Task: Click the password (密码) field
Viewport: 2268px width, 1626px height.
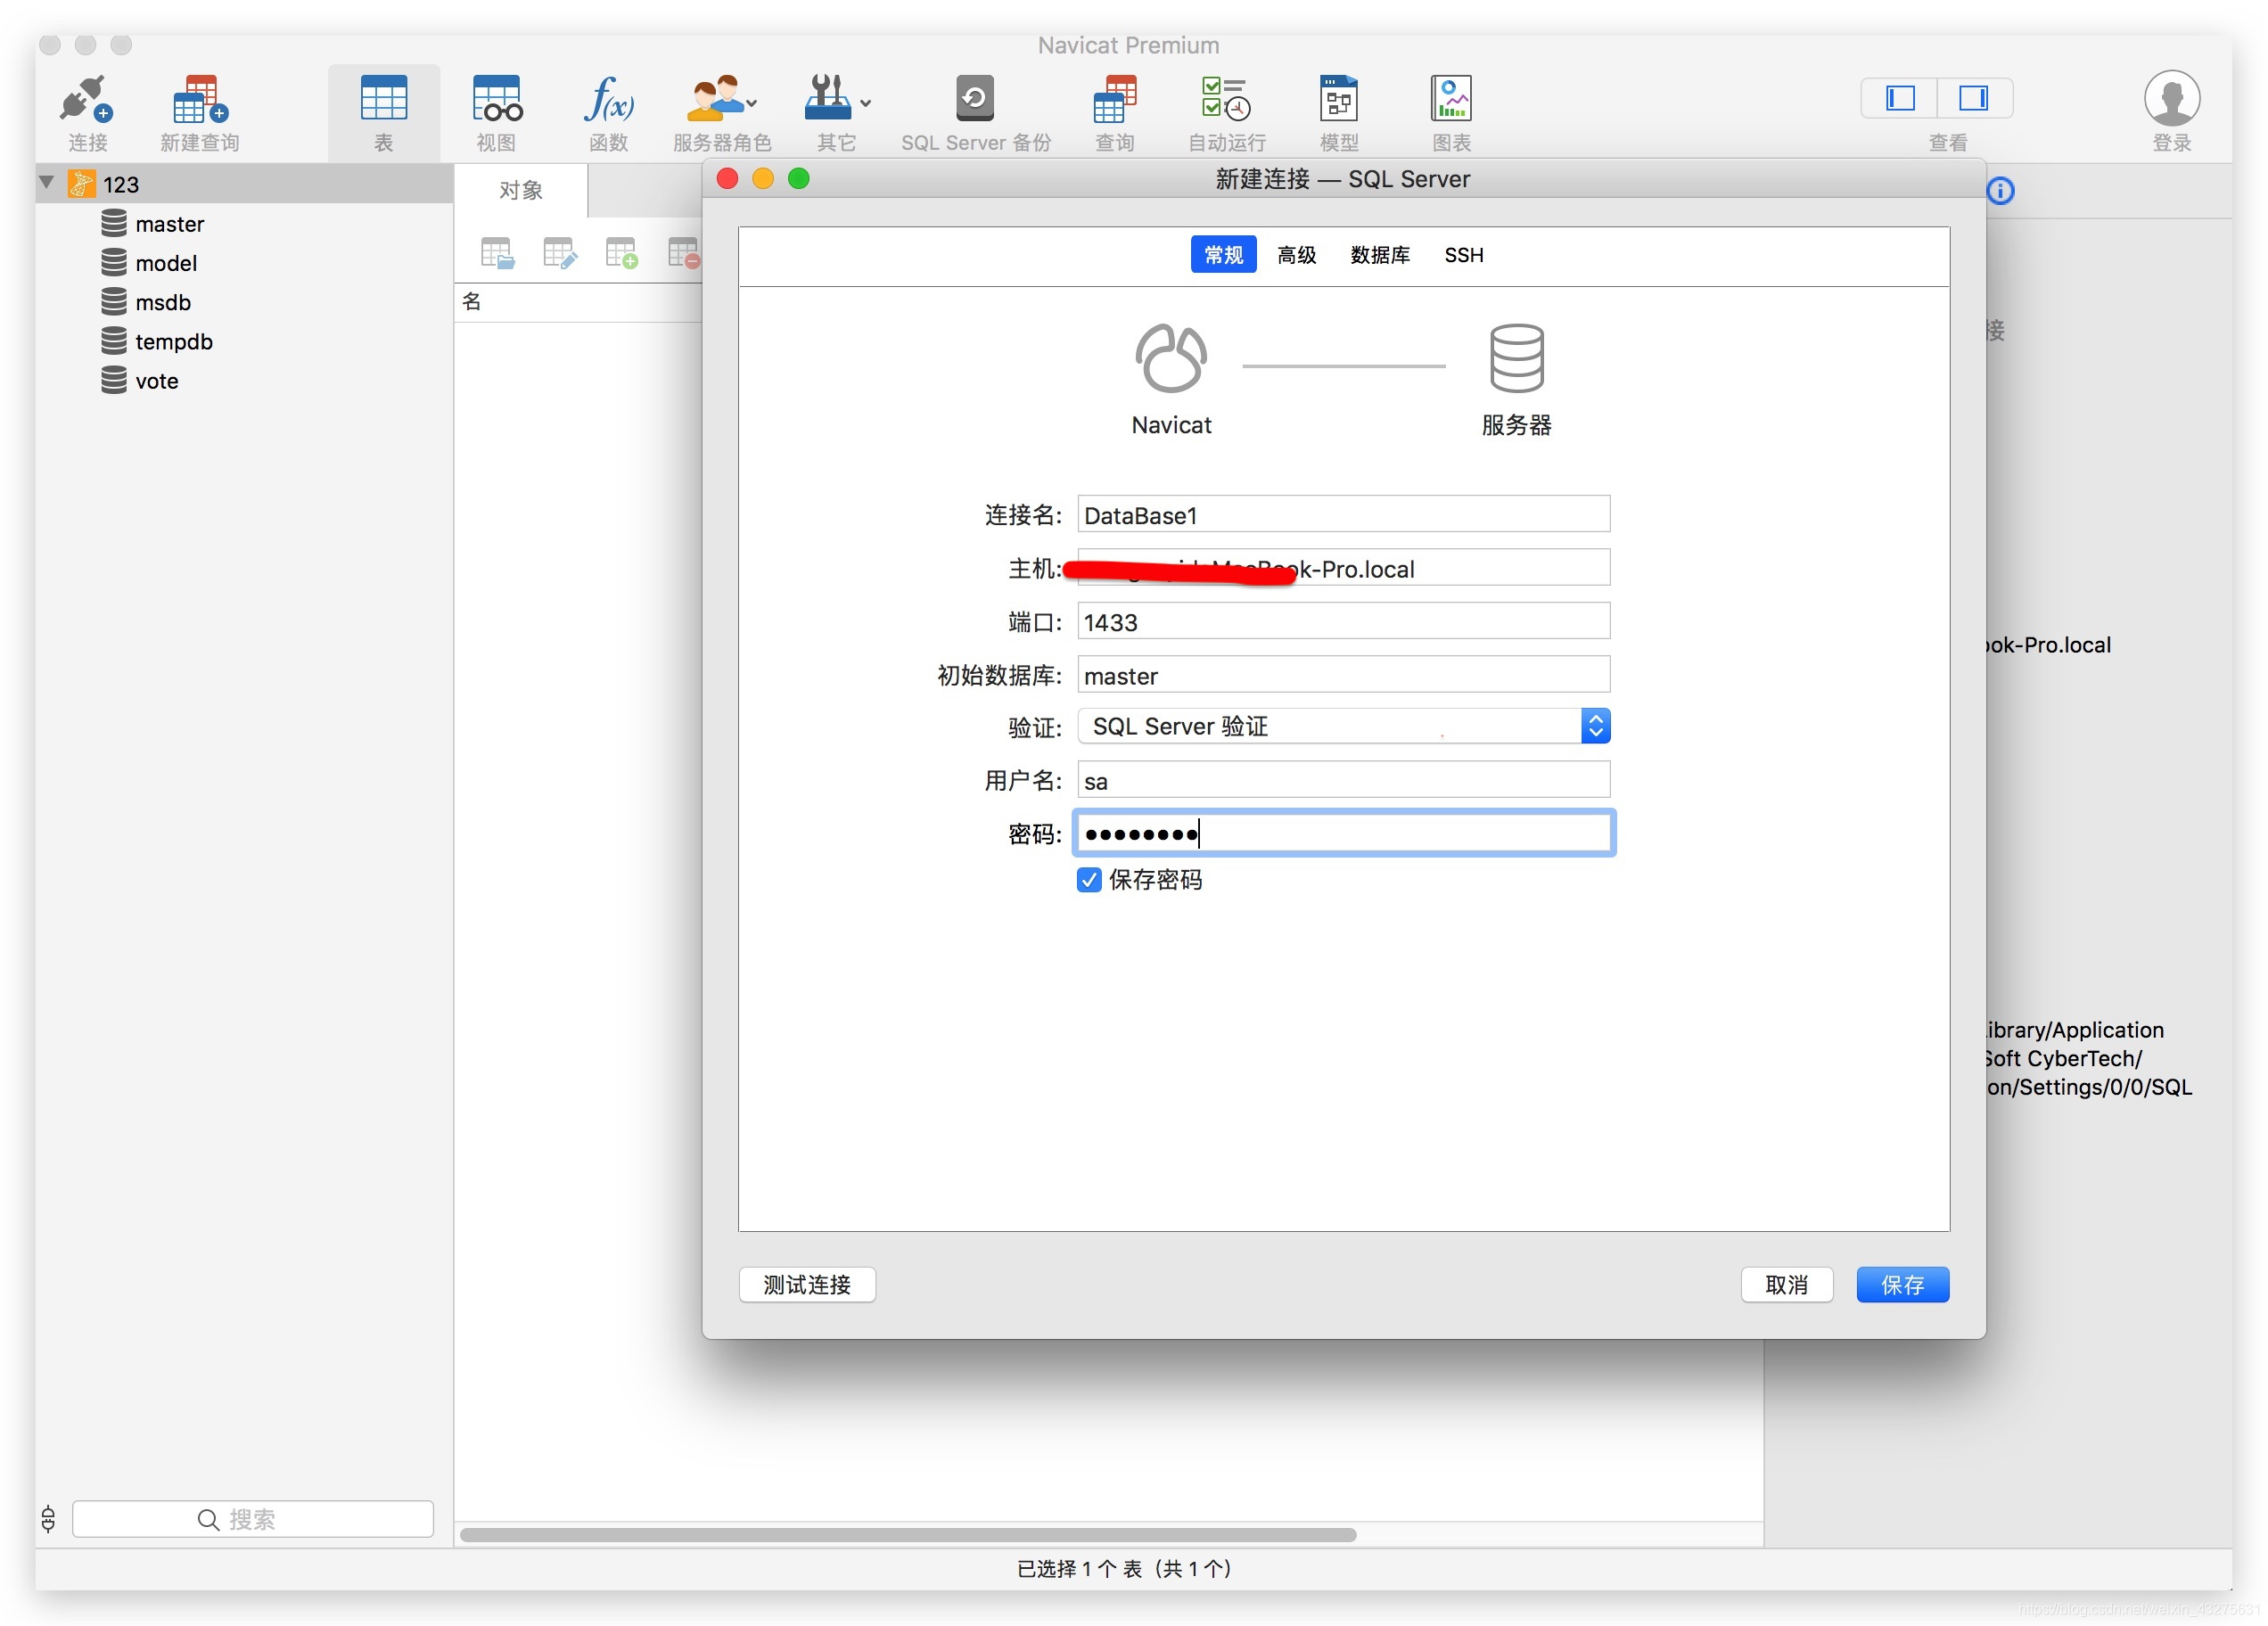Action: 1343,833
